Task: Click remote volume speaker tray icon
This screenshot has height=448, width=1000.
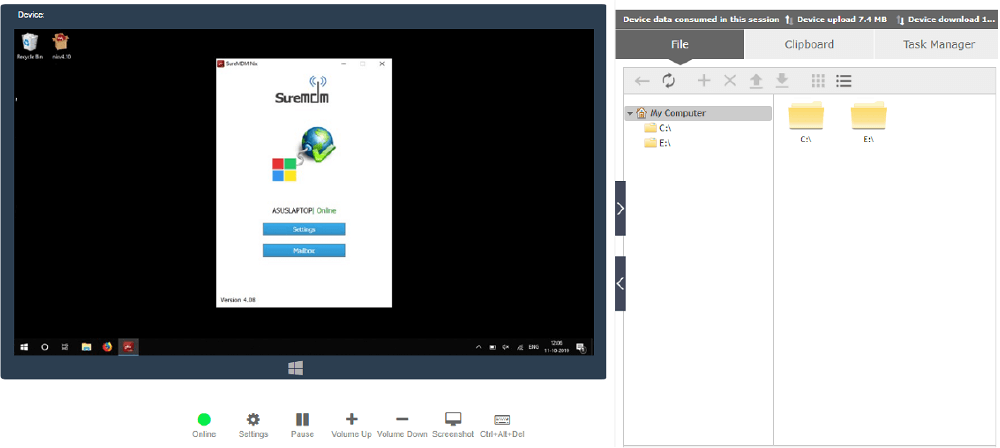Action: (506, 347)
